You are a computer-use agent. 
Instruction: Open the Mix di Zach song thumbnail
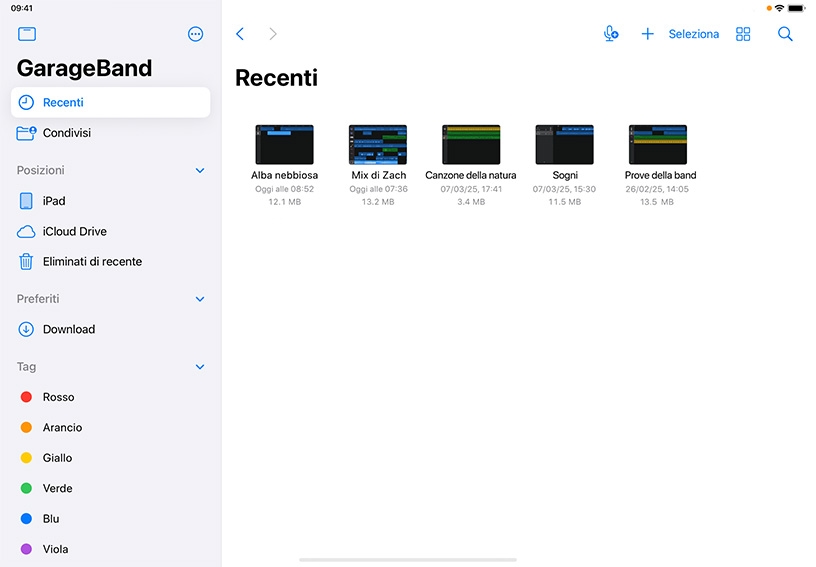point(378,145)
